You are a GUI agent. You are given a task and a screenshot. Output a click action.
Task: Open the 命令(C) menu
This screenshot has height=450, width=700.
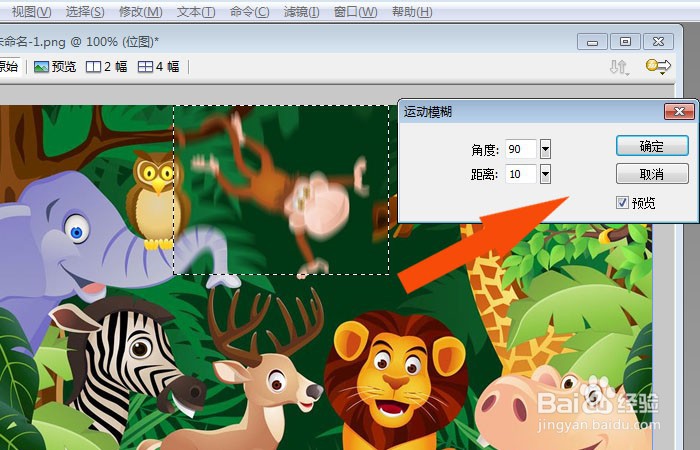[x=250, y=11]
